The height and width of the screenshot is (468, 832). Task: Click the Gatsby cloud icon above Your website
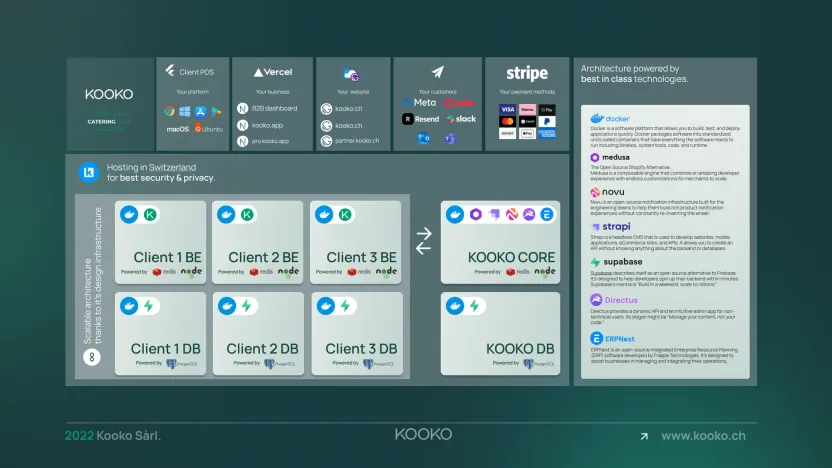pyautogui.click(x=351, y=75)
